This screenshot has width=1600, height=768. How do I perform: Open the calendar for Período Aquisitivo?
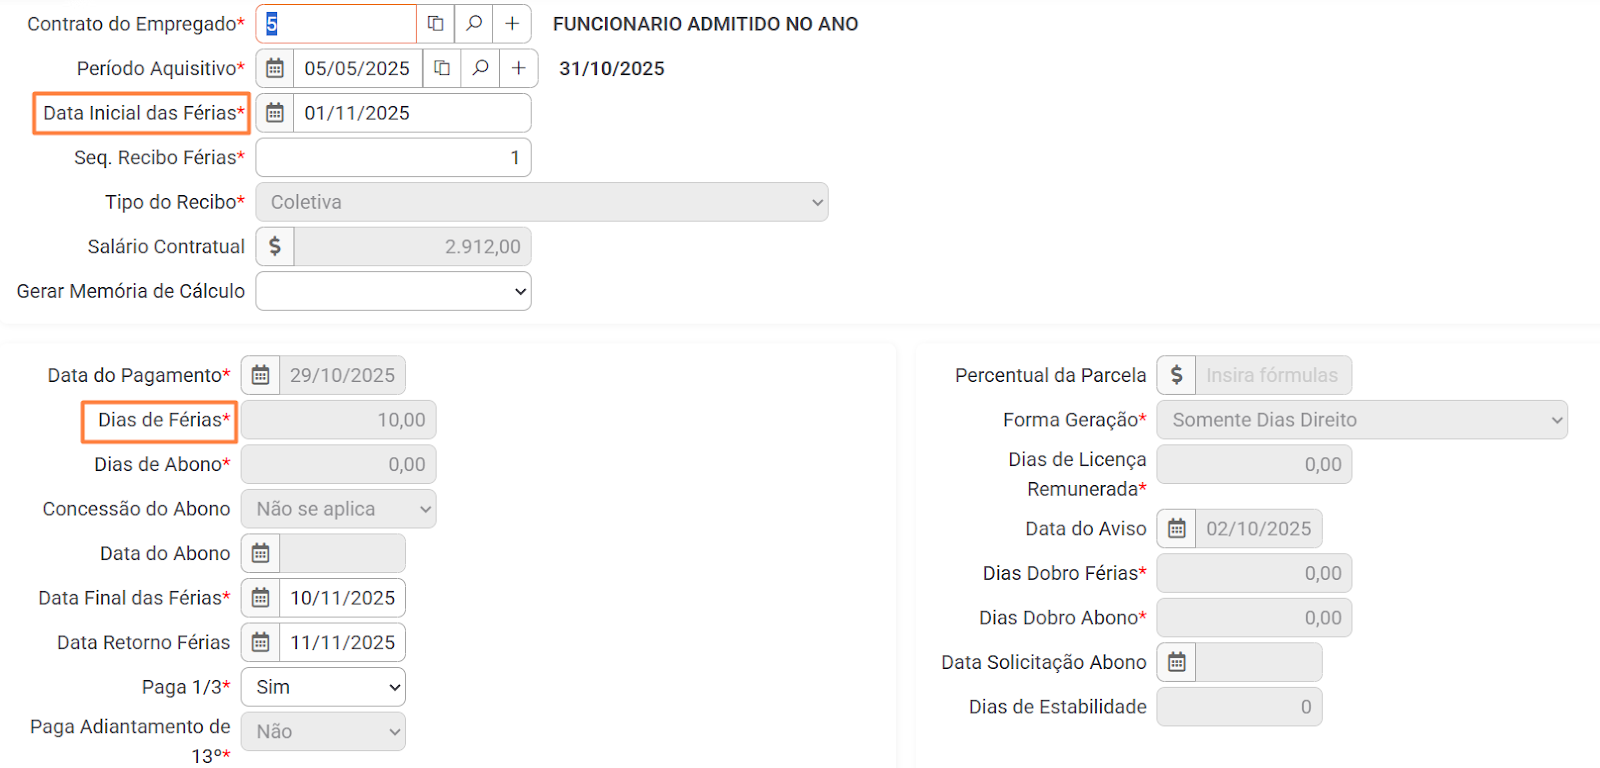275,68
